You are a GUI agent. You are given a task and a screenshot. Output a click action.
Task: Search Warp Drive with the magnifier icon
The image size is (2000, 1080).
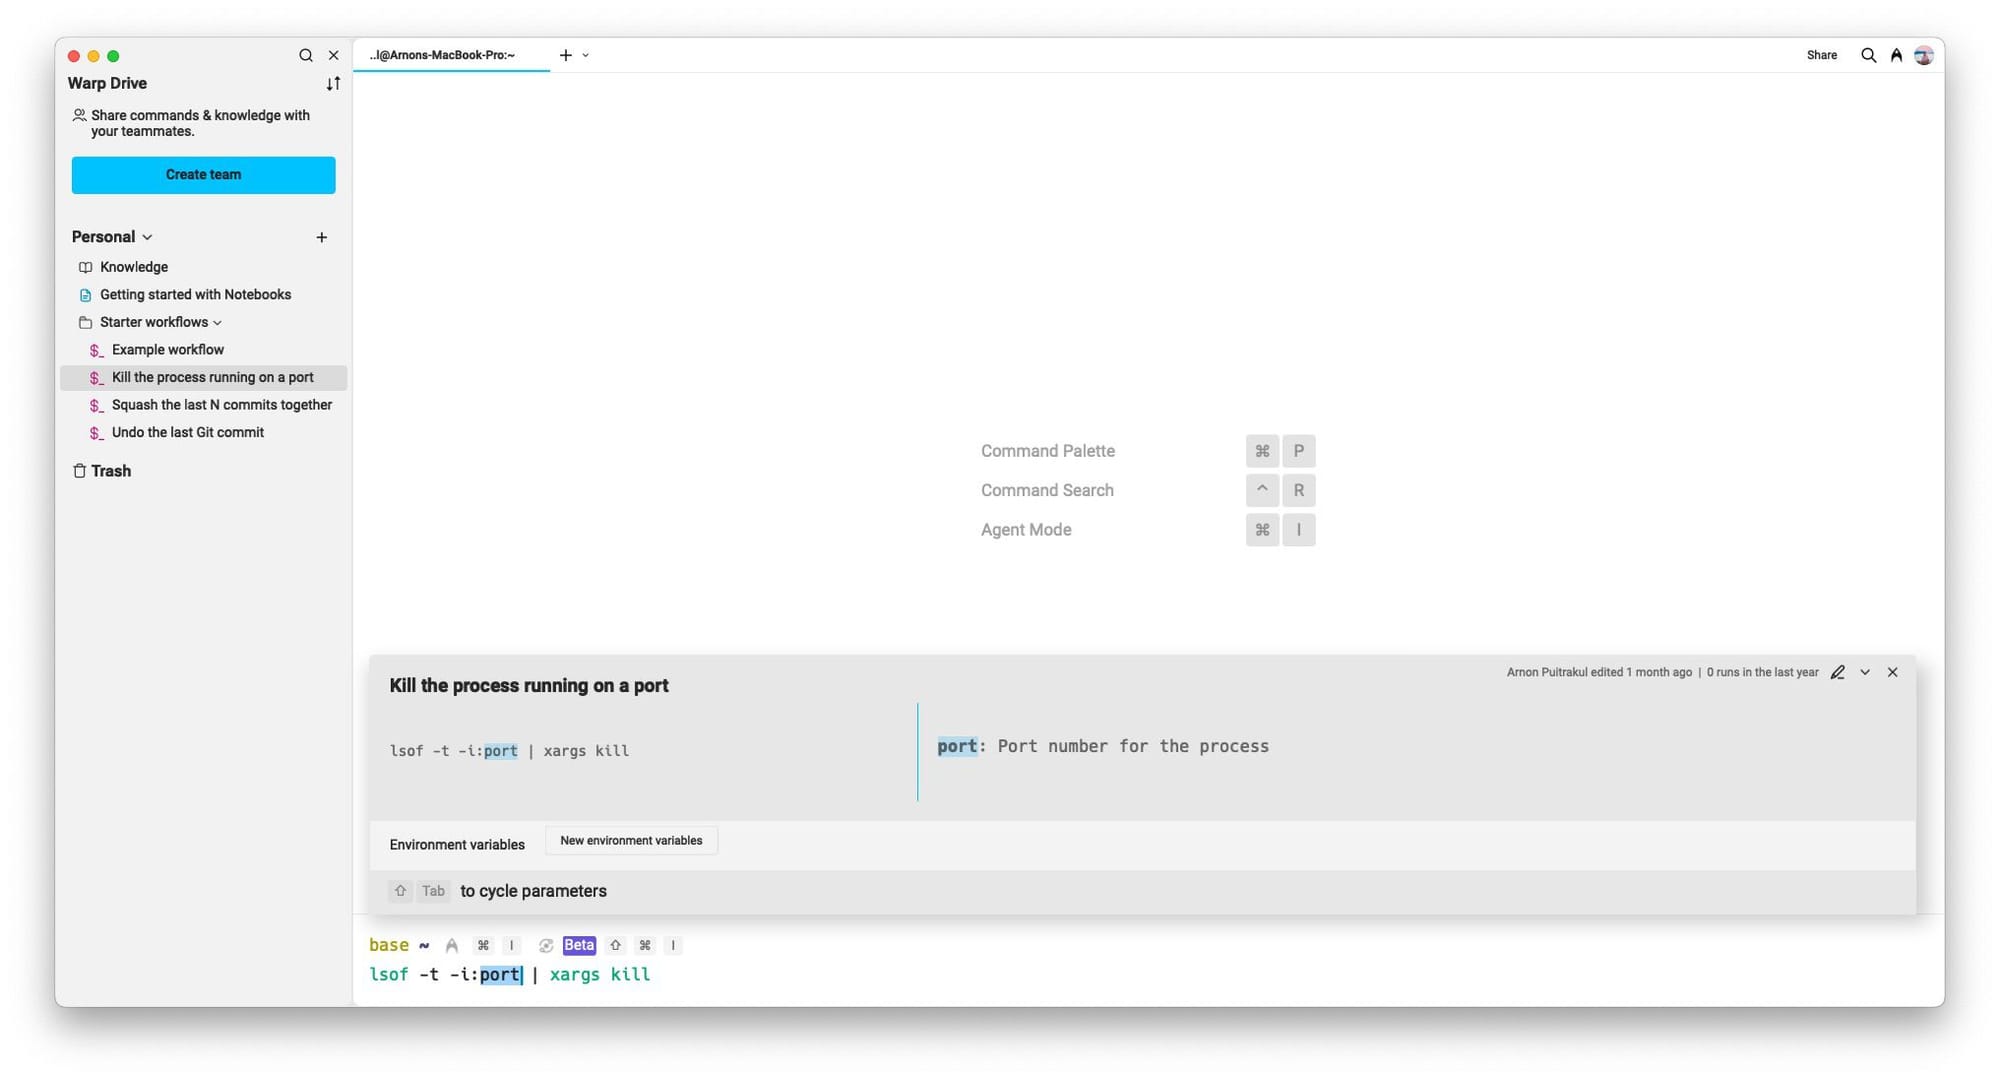[x=306, y=56]
